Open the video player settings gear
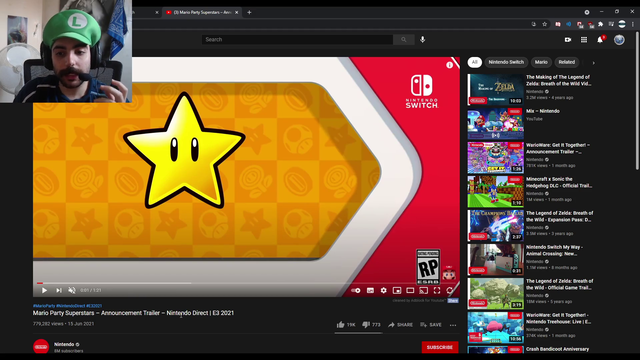The height and width of the screenshot is (360, 640). click(x=384, y=290)
